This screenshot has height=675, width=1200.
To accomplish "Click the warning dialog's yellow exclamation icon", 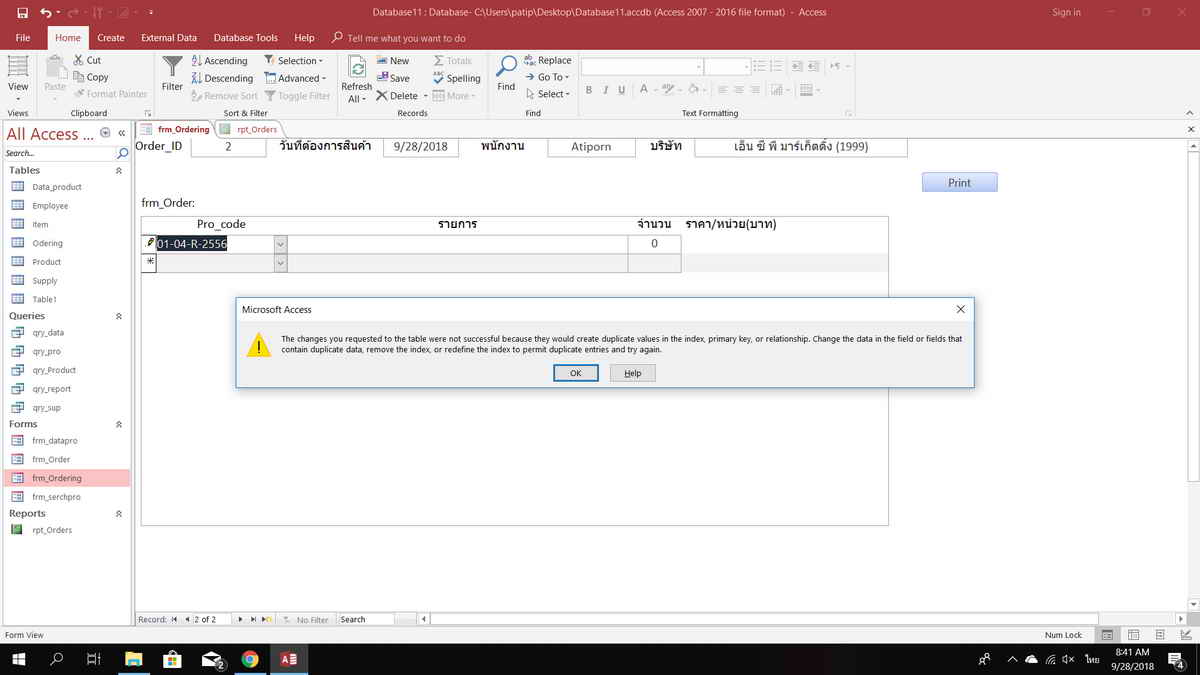I will tap(259, 346).
